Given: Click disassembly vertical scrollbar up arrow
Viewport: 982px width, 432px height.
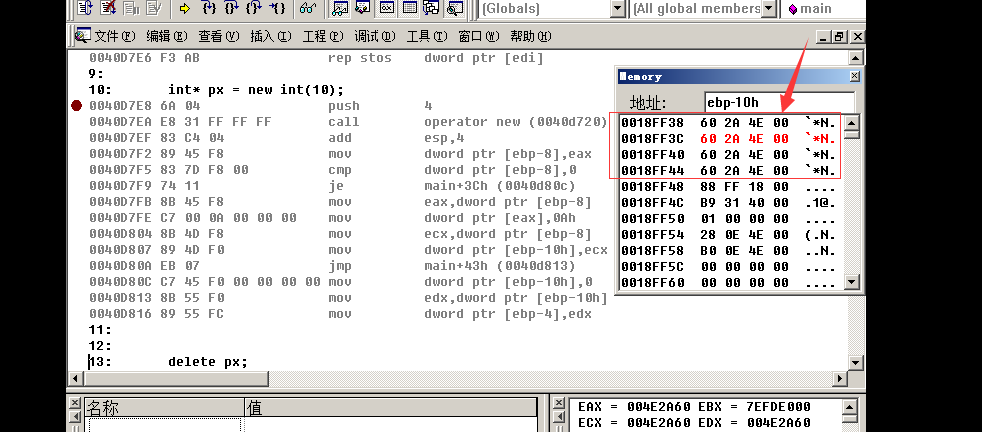Looking at the screenshot, I should coord(856,58).
